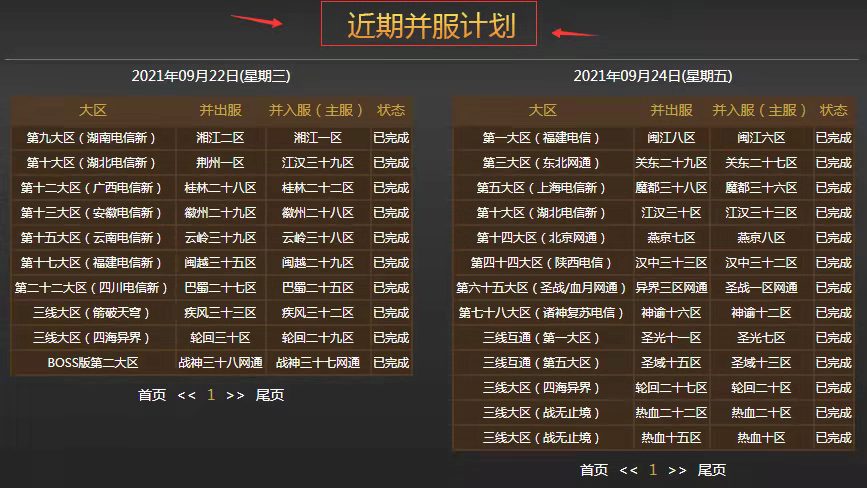Click the 热血十五区 cell
Image resolution: width=867 pixels, height=488 pixels.
671,438
